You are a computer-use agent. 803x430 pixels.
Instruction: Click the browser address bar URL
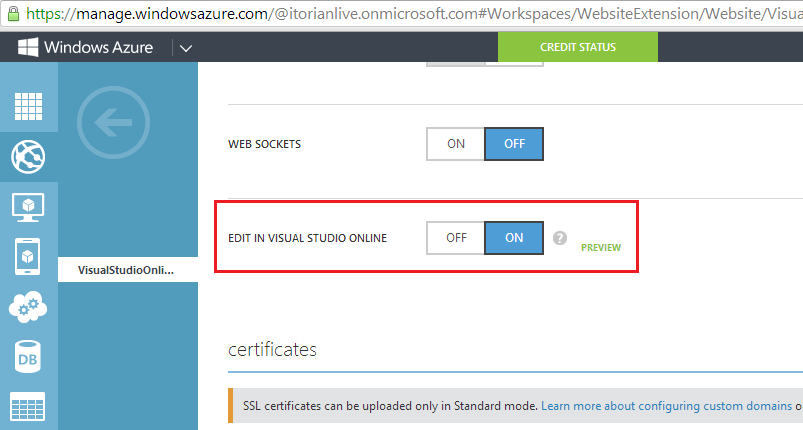coord(414,13)
